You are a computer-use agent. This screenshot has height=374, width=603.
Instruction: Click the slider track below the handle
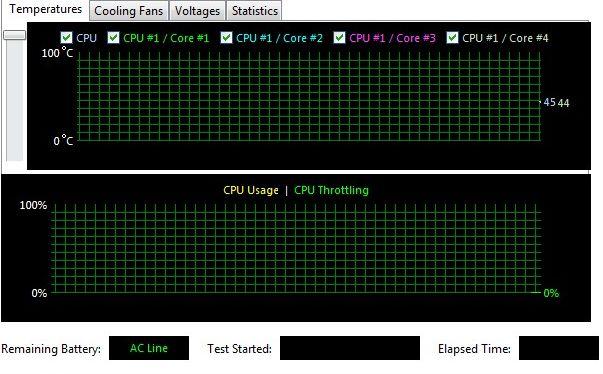click(x=15, y=101)
